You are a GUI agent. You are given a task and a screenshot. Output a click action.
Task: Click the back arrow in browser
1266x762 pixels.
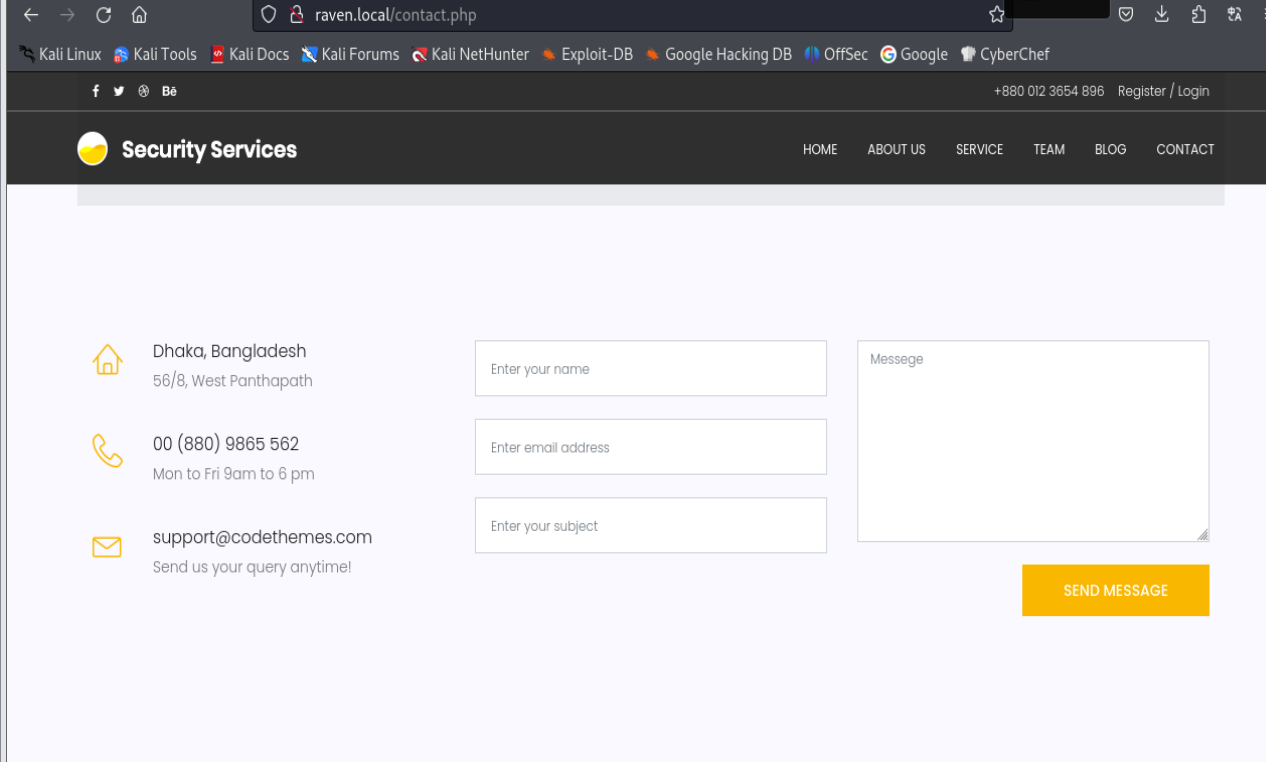31,15
